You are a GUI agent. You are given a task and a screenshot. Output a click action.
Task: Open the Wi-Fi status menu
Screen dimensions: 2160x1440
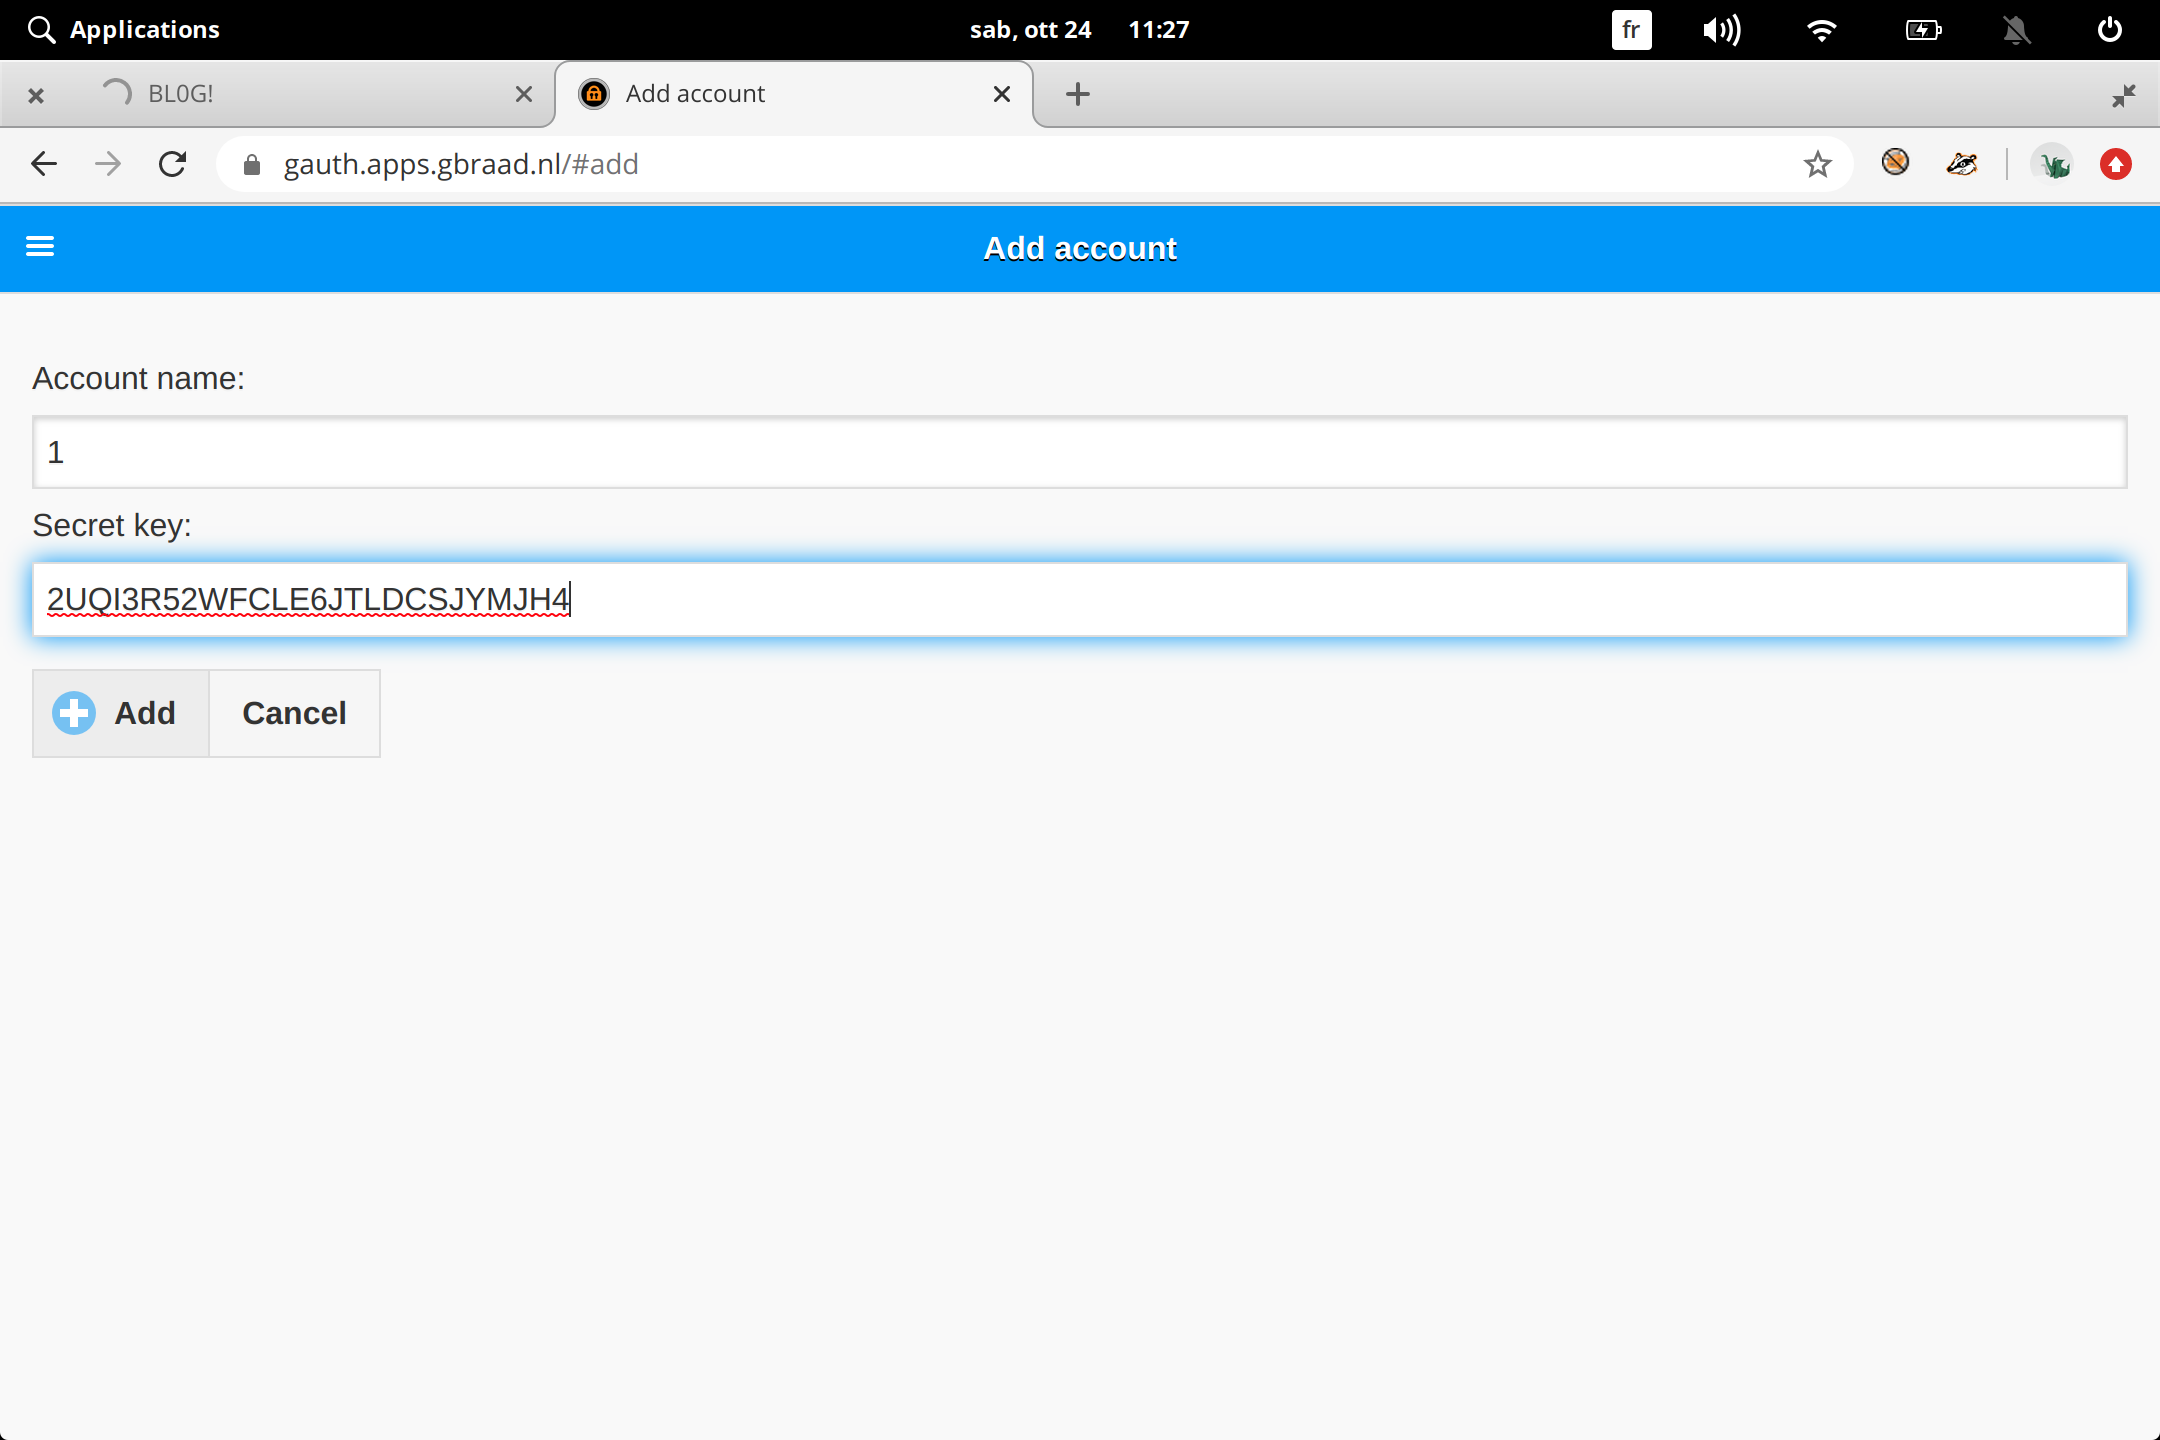coord(1822,29)
